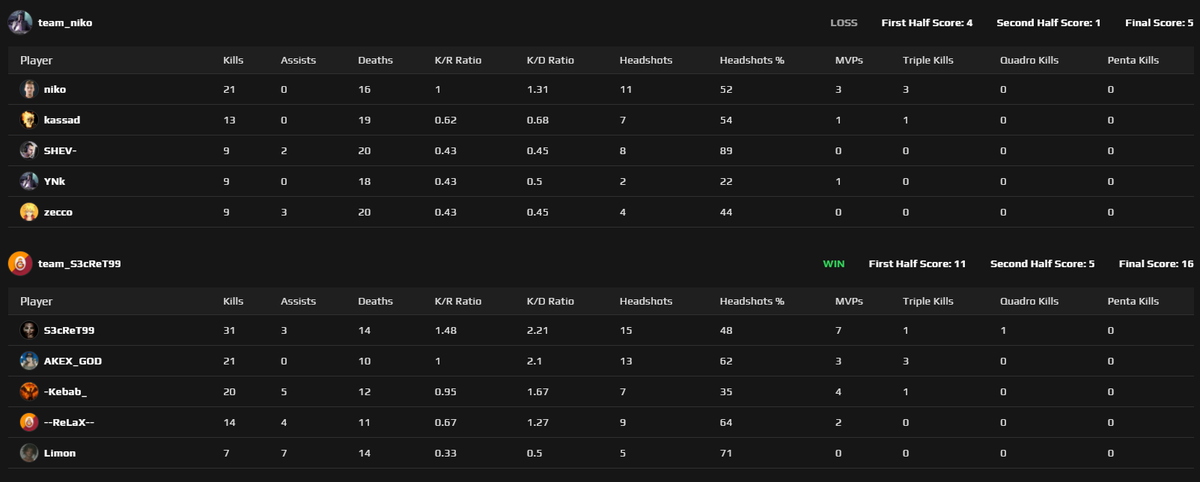
Task: Open the team_S3cReT99 team page
Action: pos(79,264)
